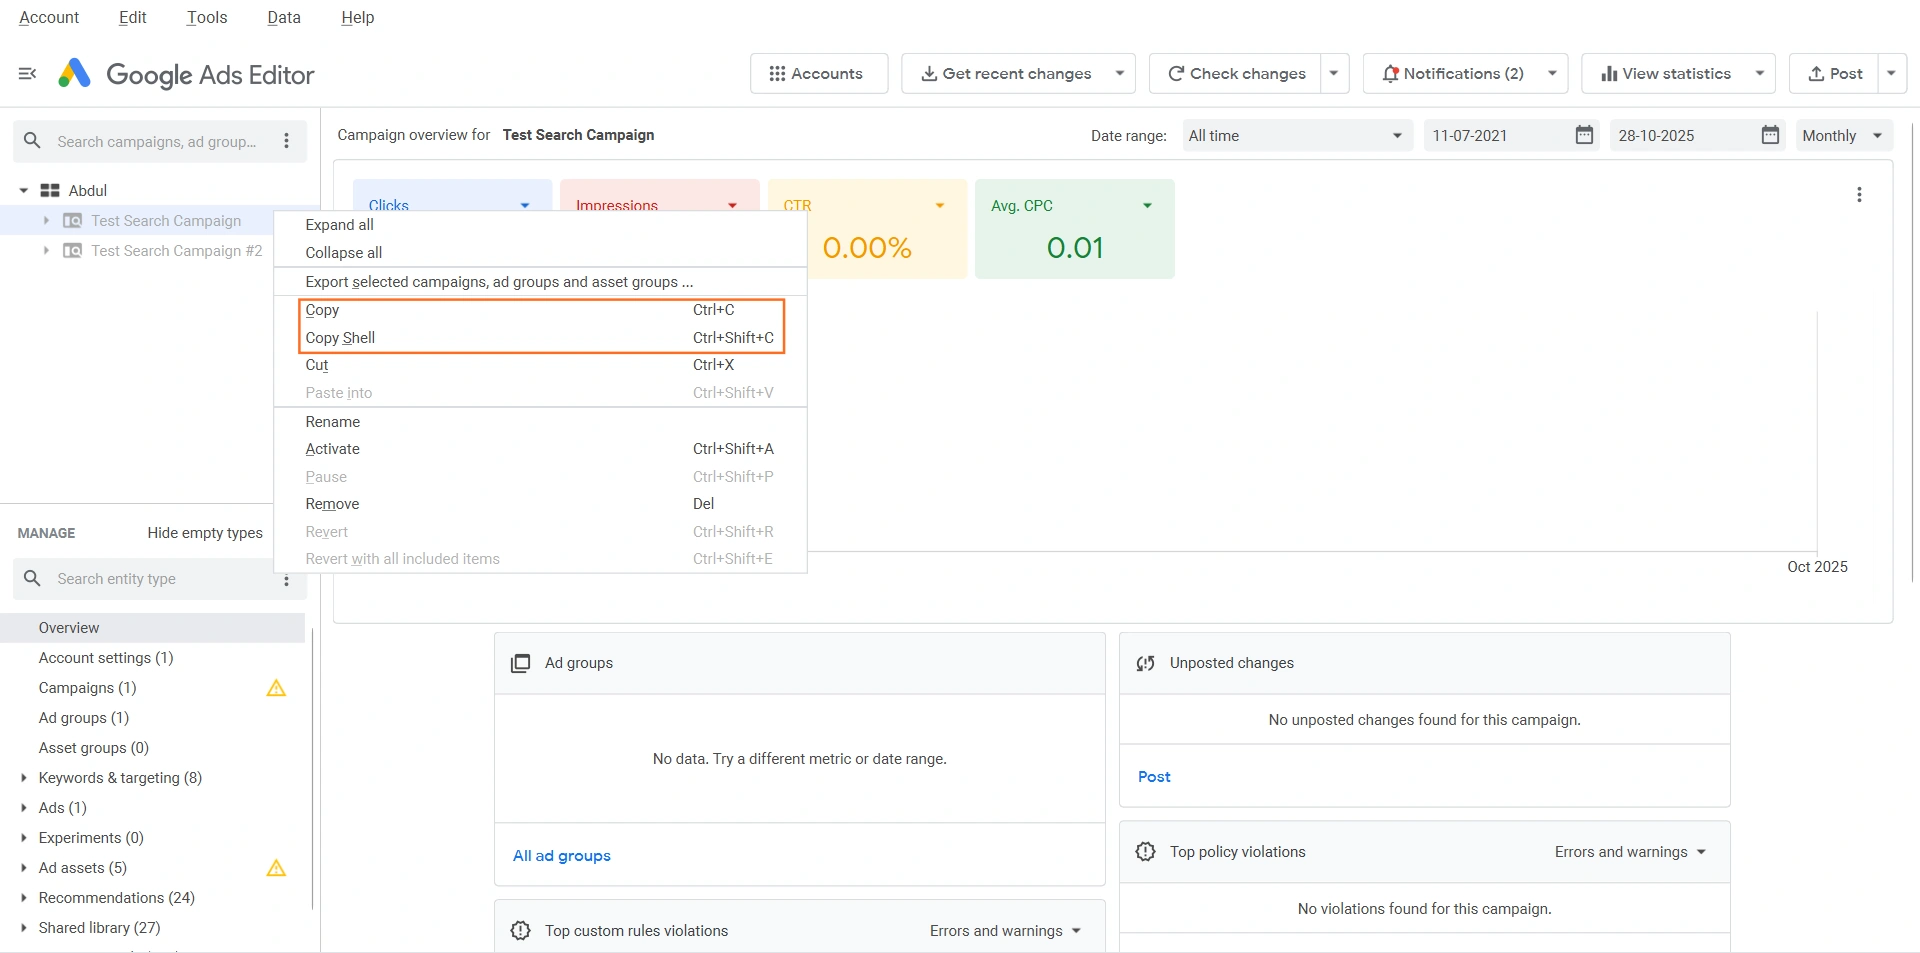Viewport: 1920px width, 953px height.
Task: Click Post link under Unposted changes
Action: pyautogui.click(x=1154, y=777)
